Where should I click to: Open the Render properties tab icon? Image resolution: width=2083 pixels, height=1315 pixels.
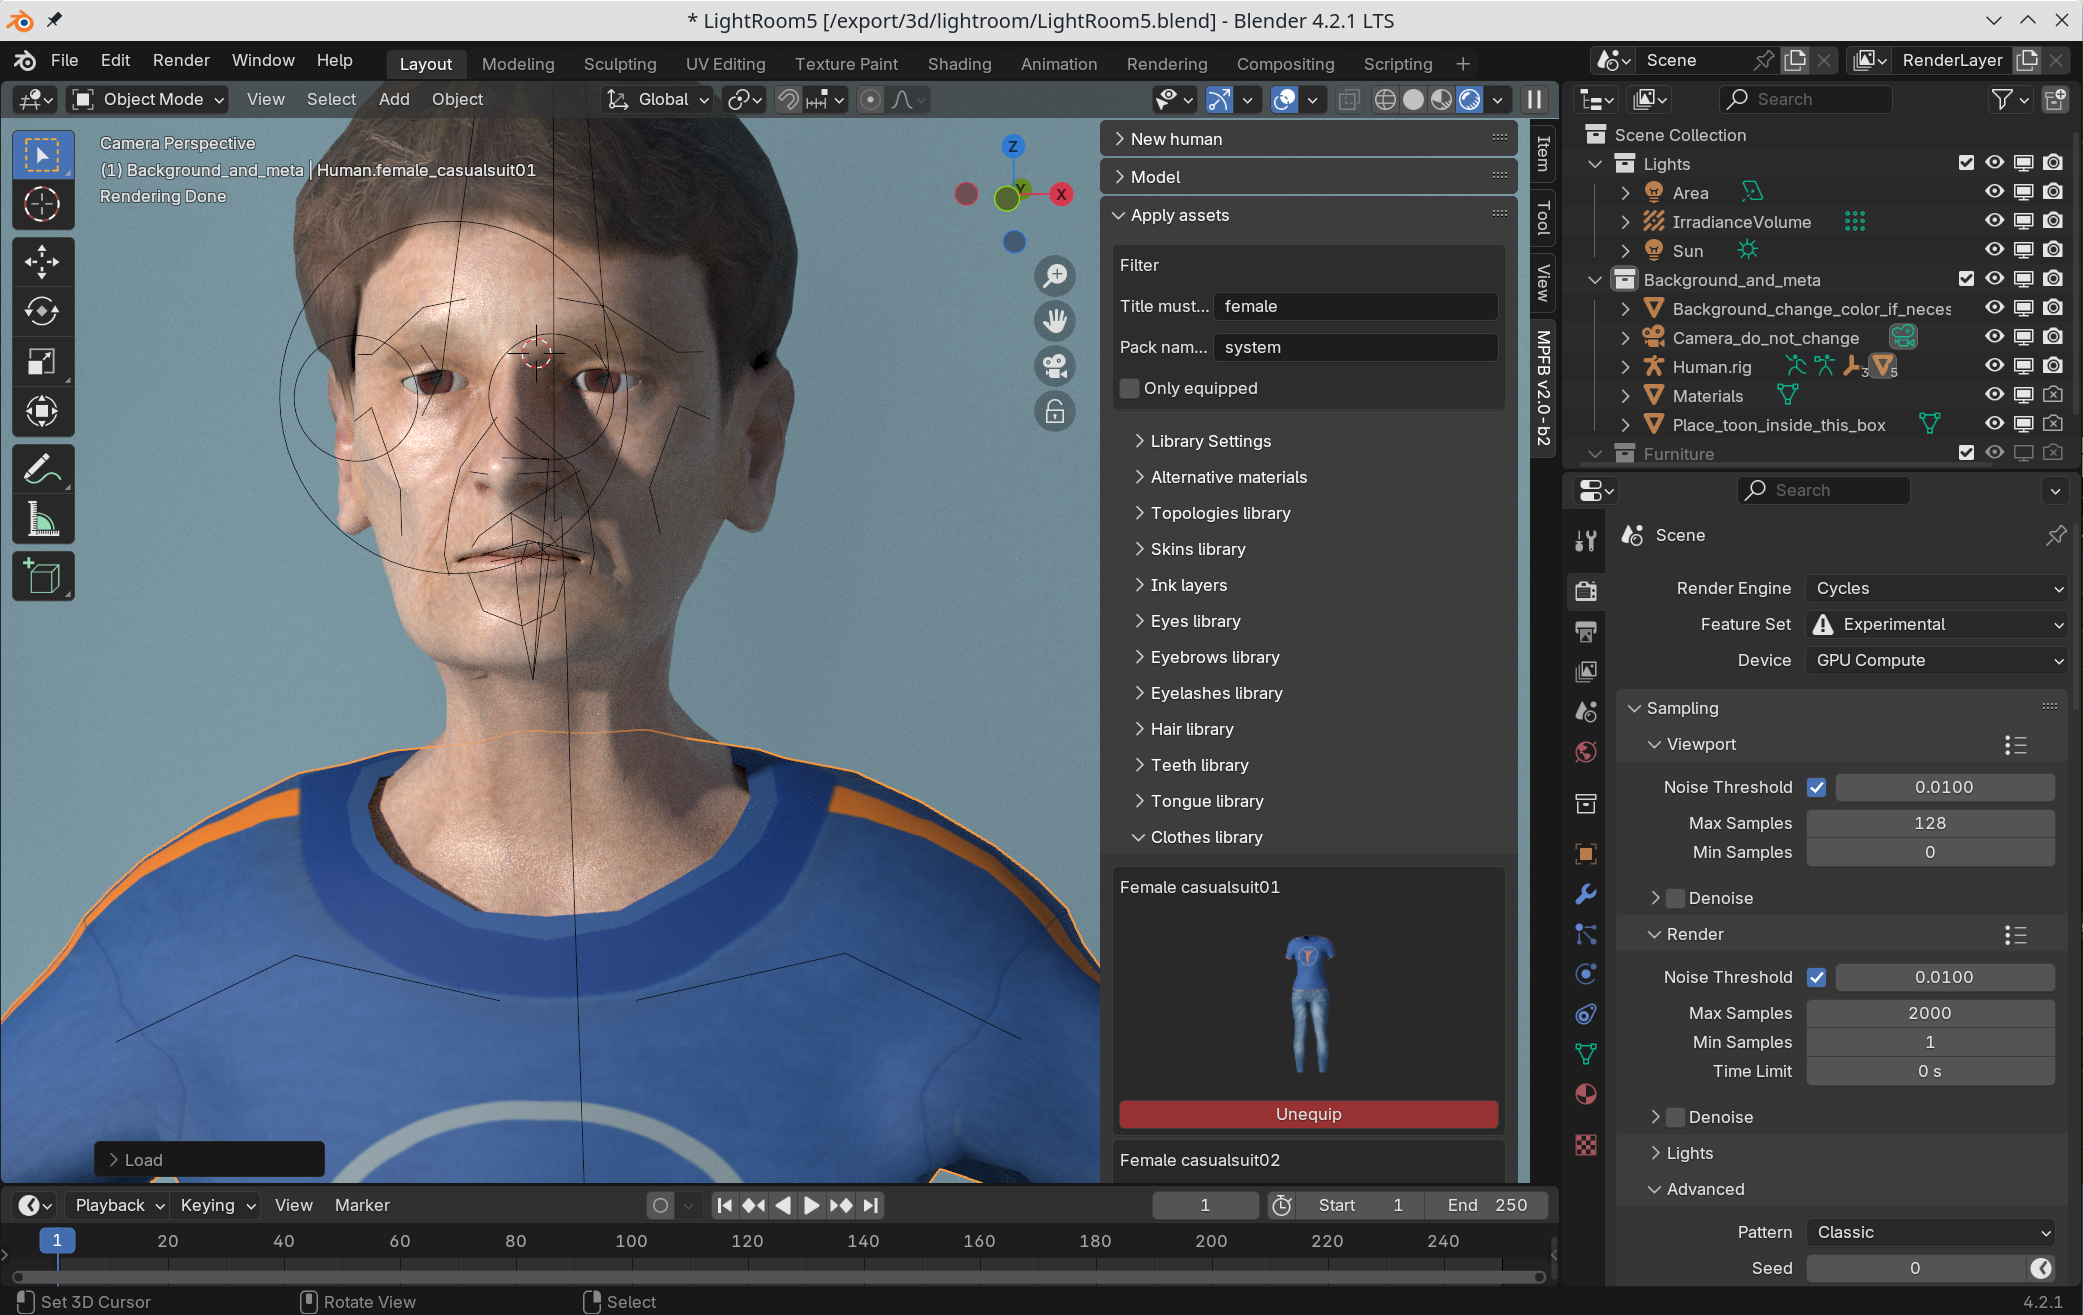point(1586,590)
